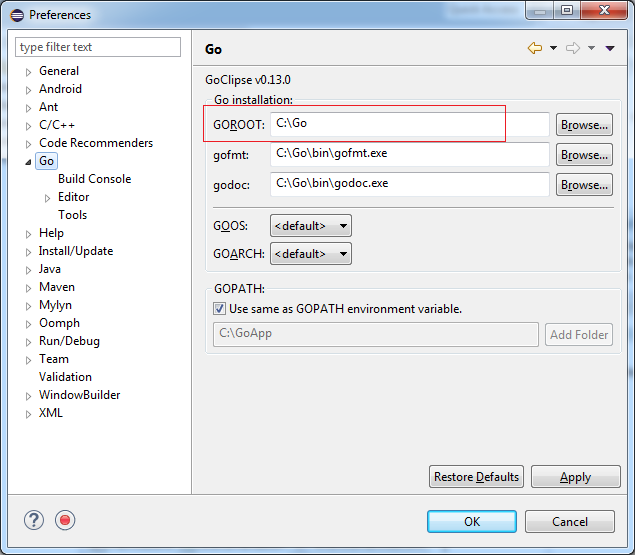The width and height of the screenshot is (635, 555).
Task: Select the Run/Debug preferences item
Action: point(69,341)
